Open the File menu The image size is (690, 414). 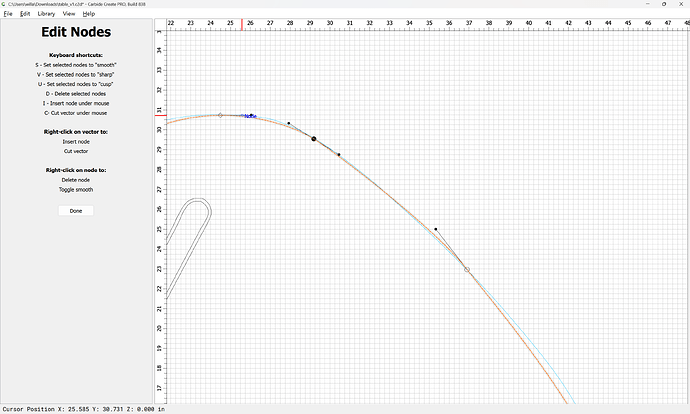pyautogui.click(x=7, y=14)
